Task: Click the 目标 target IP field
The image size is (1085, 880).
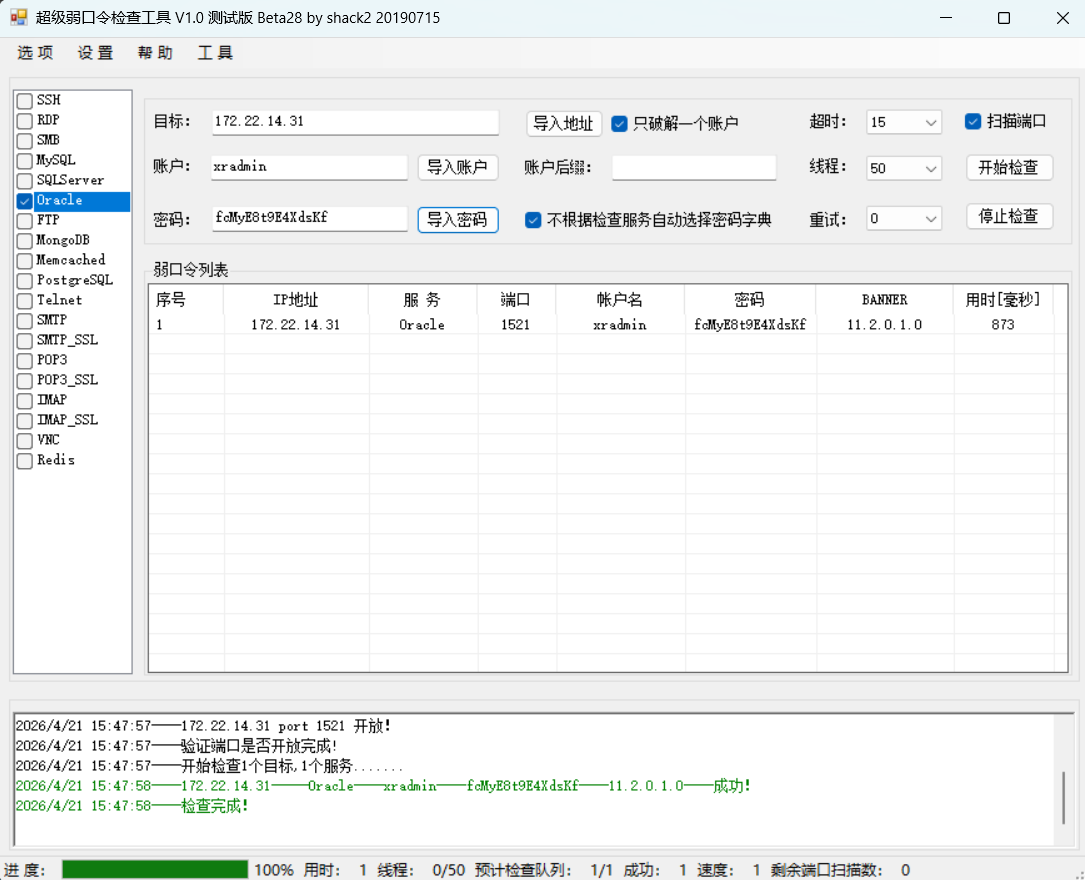Action: tap(355, 122)
